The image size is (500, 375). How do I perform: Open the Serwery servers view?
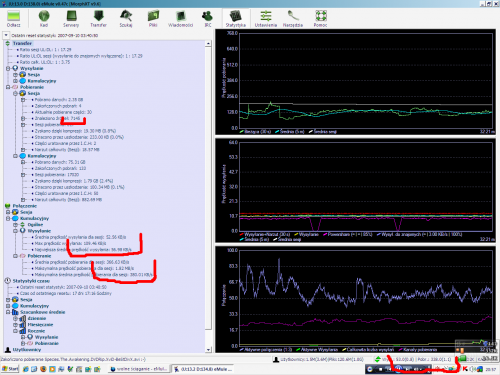tap(71, 18)
